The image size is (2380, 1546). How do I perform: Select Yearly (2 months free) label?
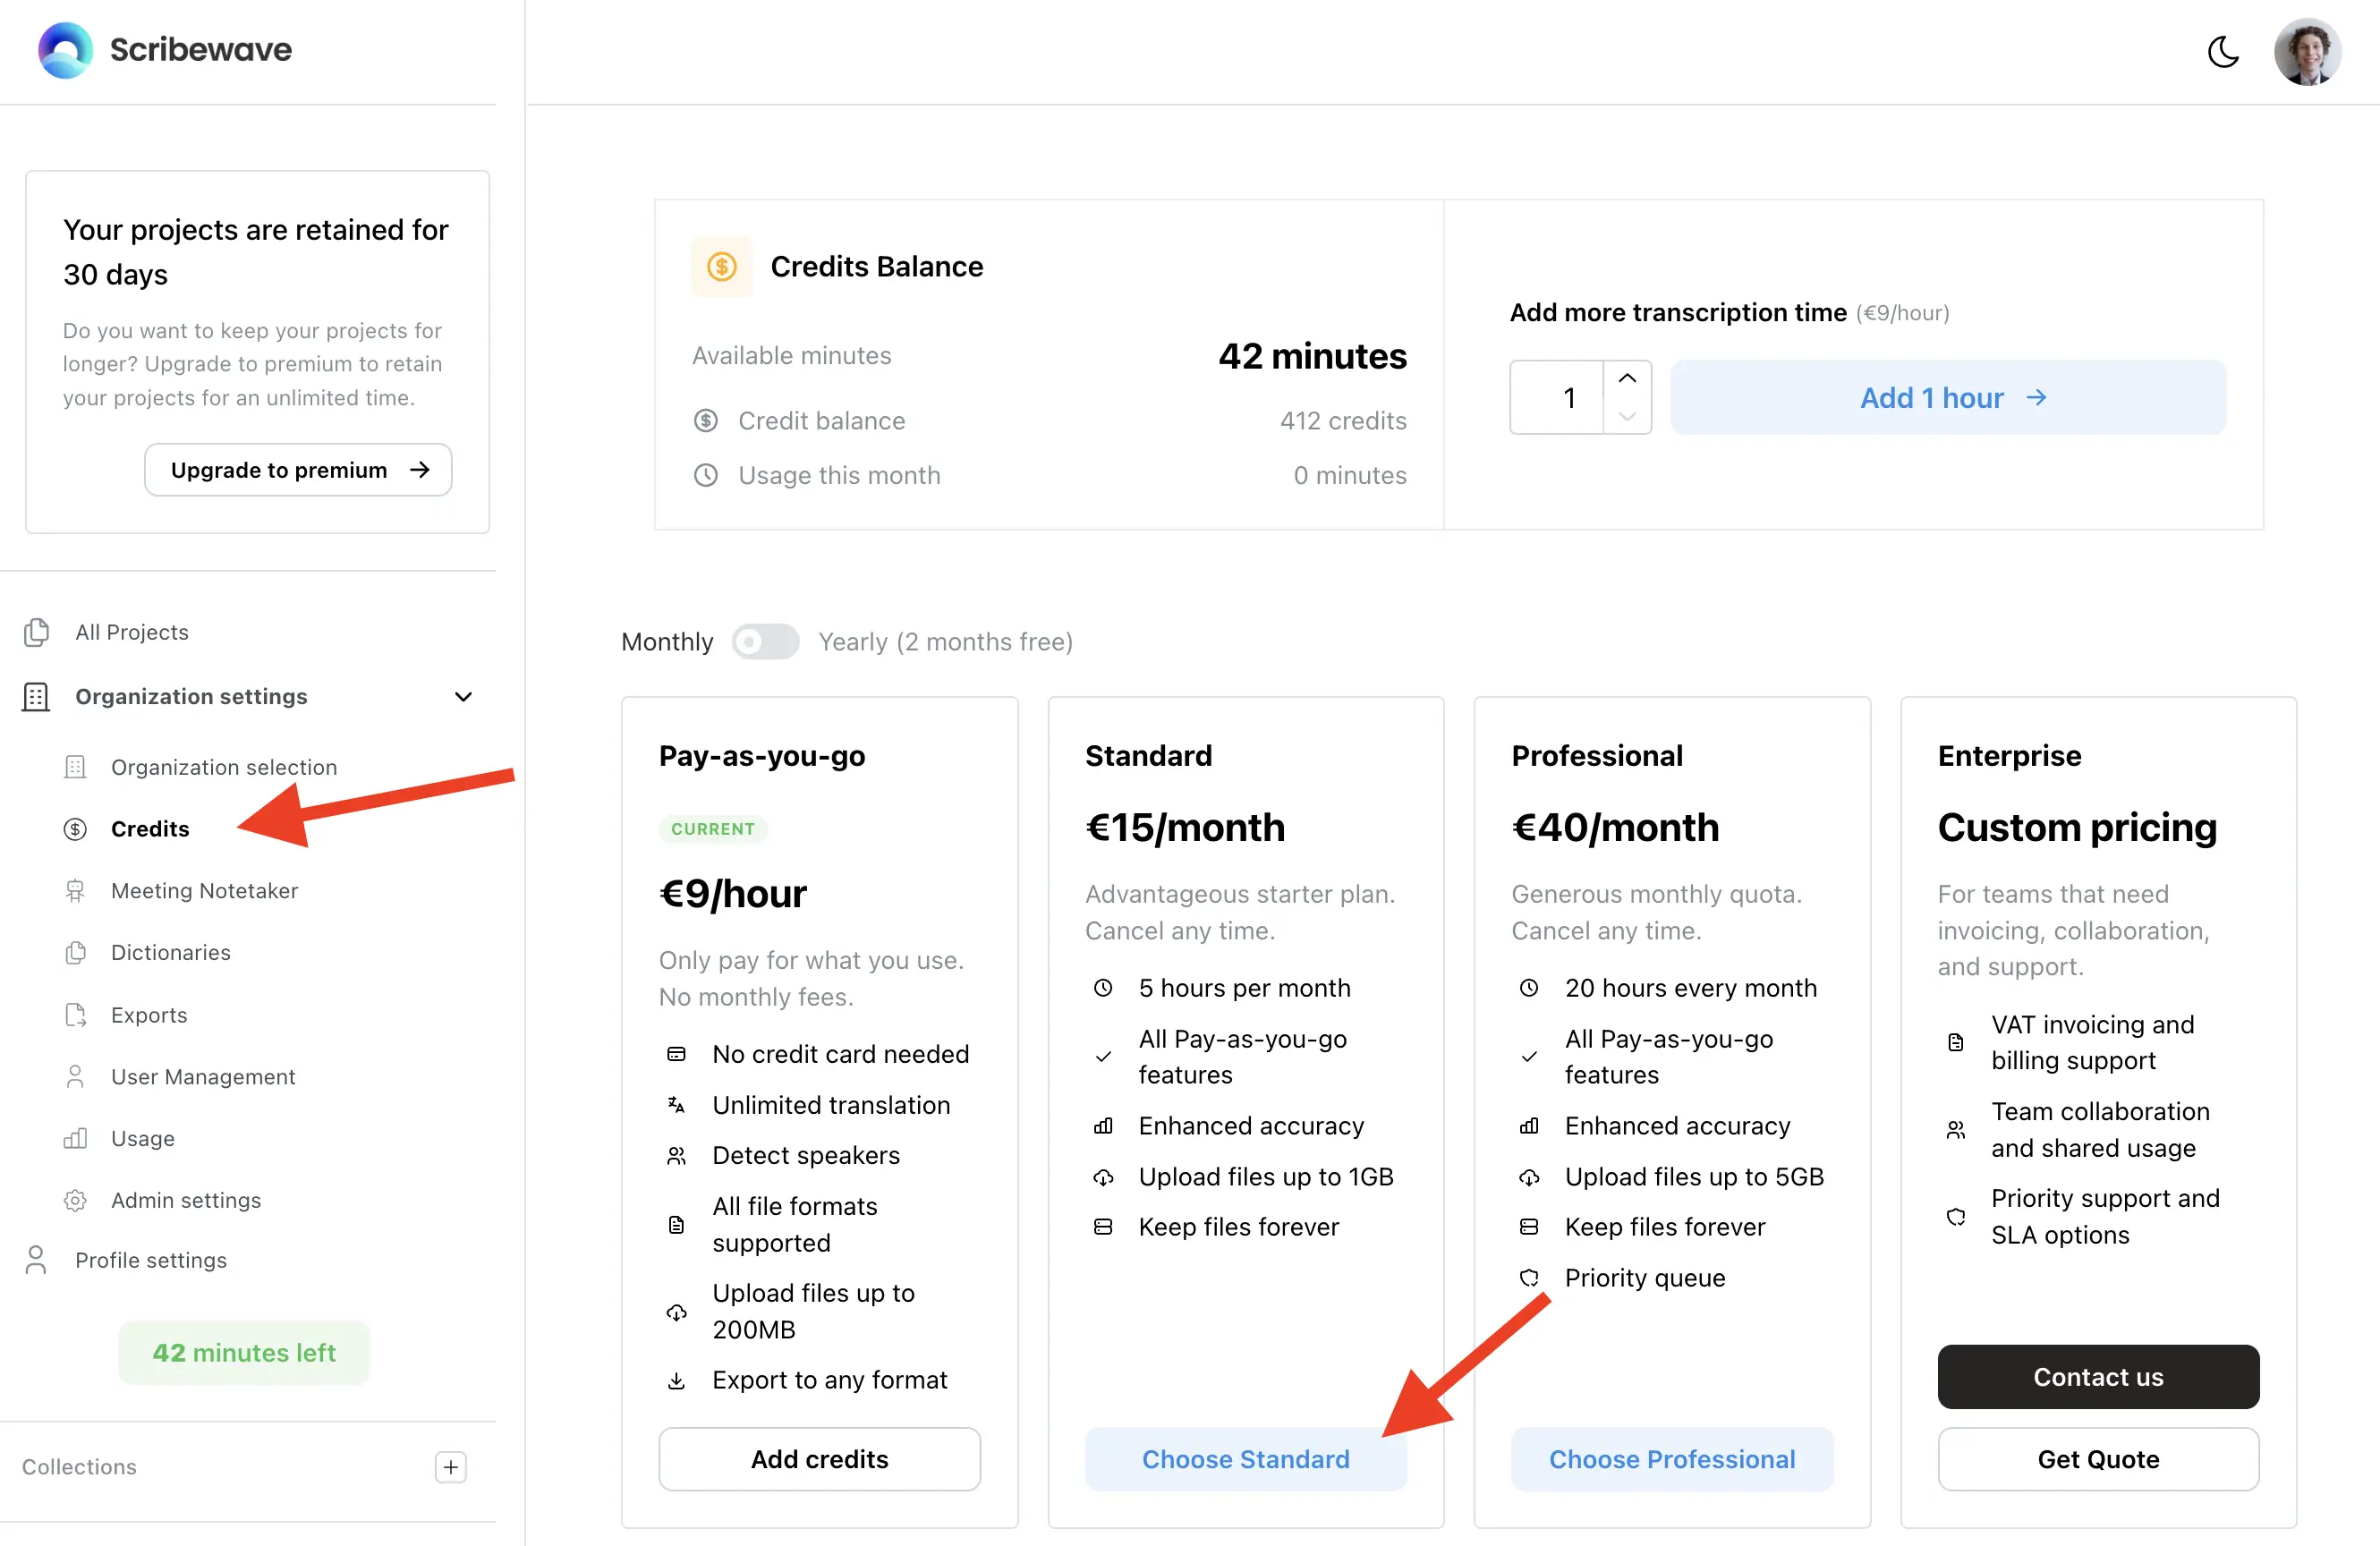(x=945, y=642)
